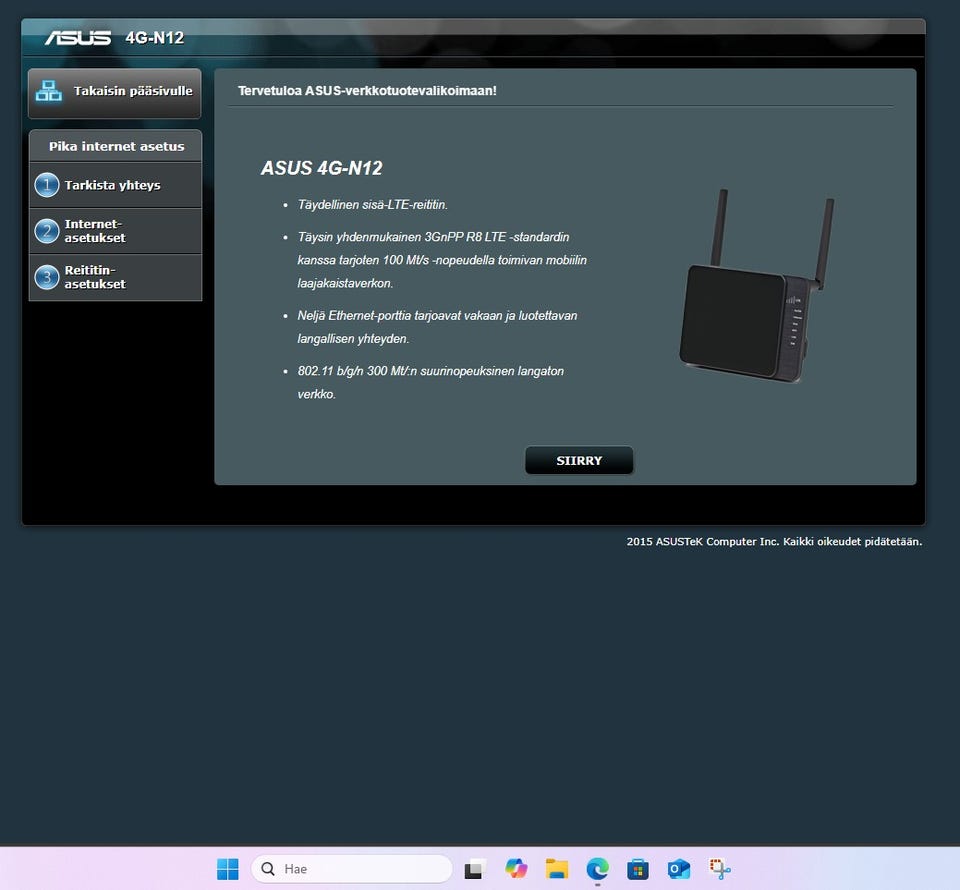960x890 pixels.
Task: Open Snipping Tool from the taskbar
Action: tap(720, 869)
